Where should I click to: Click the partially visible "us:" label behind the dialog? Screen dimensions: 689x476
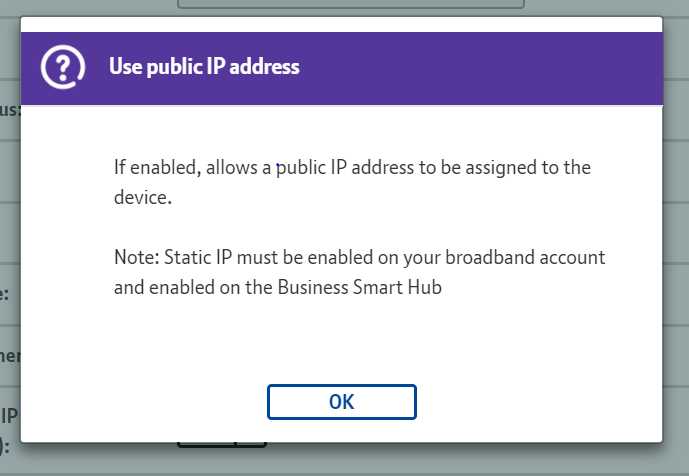point(10,110)
